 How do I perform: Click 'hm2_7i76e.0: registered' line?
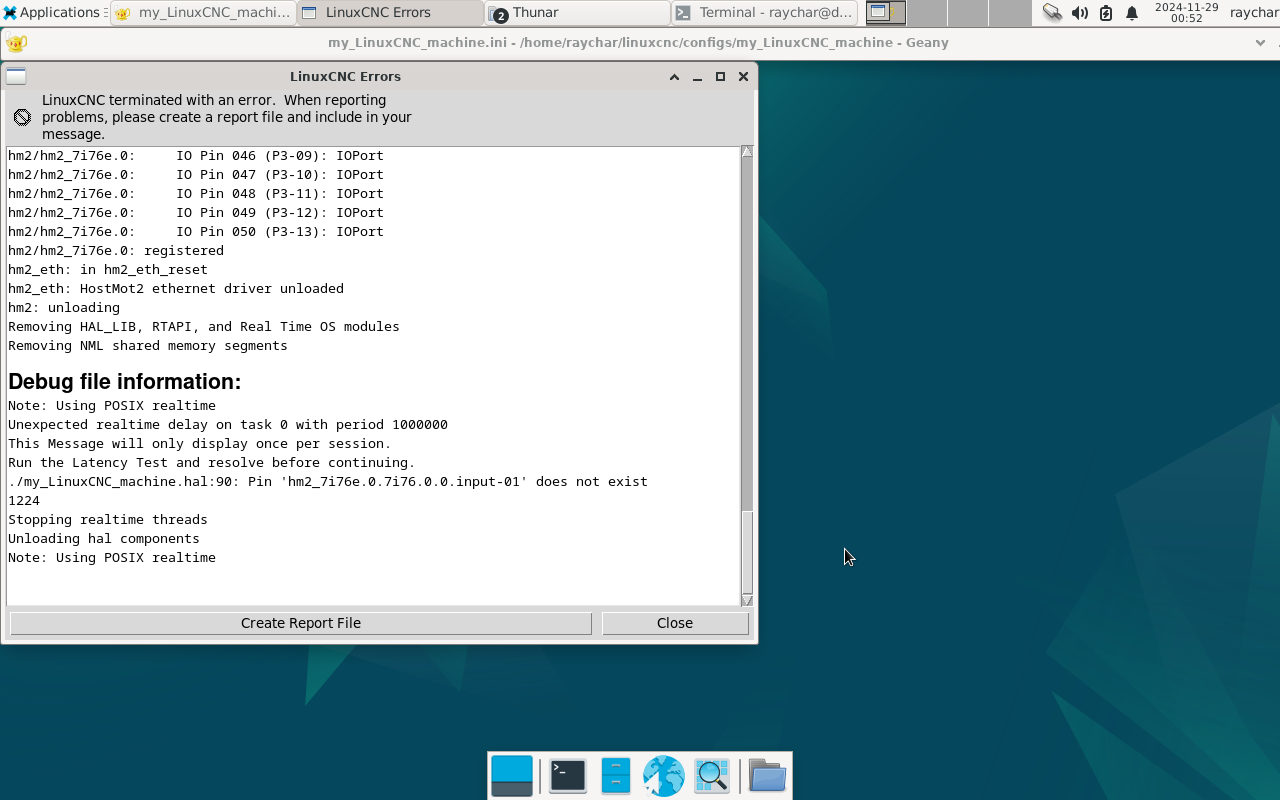(116, 251)
